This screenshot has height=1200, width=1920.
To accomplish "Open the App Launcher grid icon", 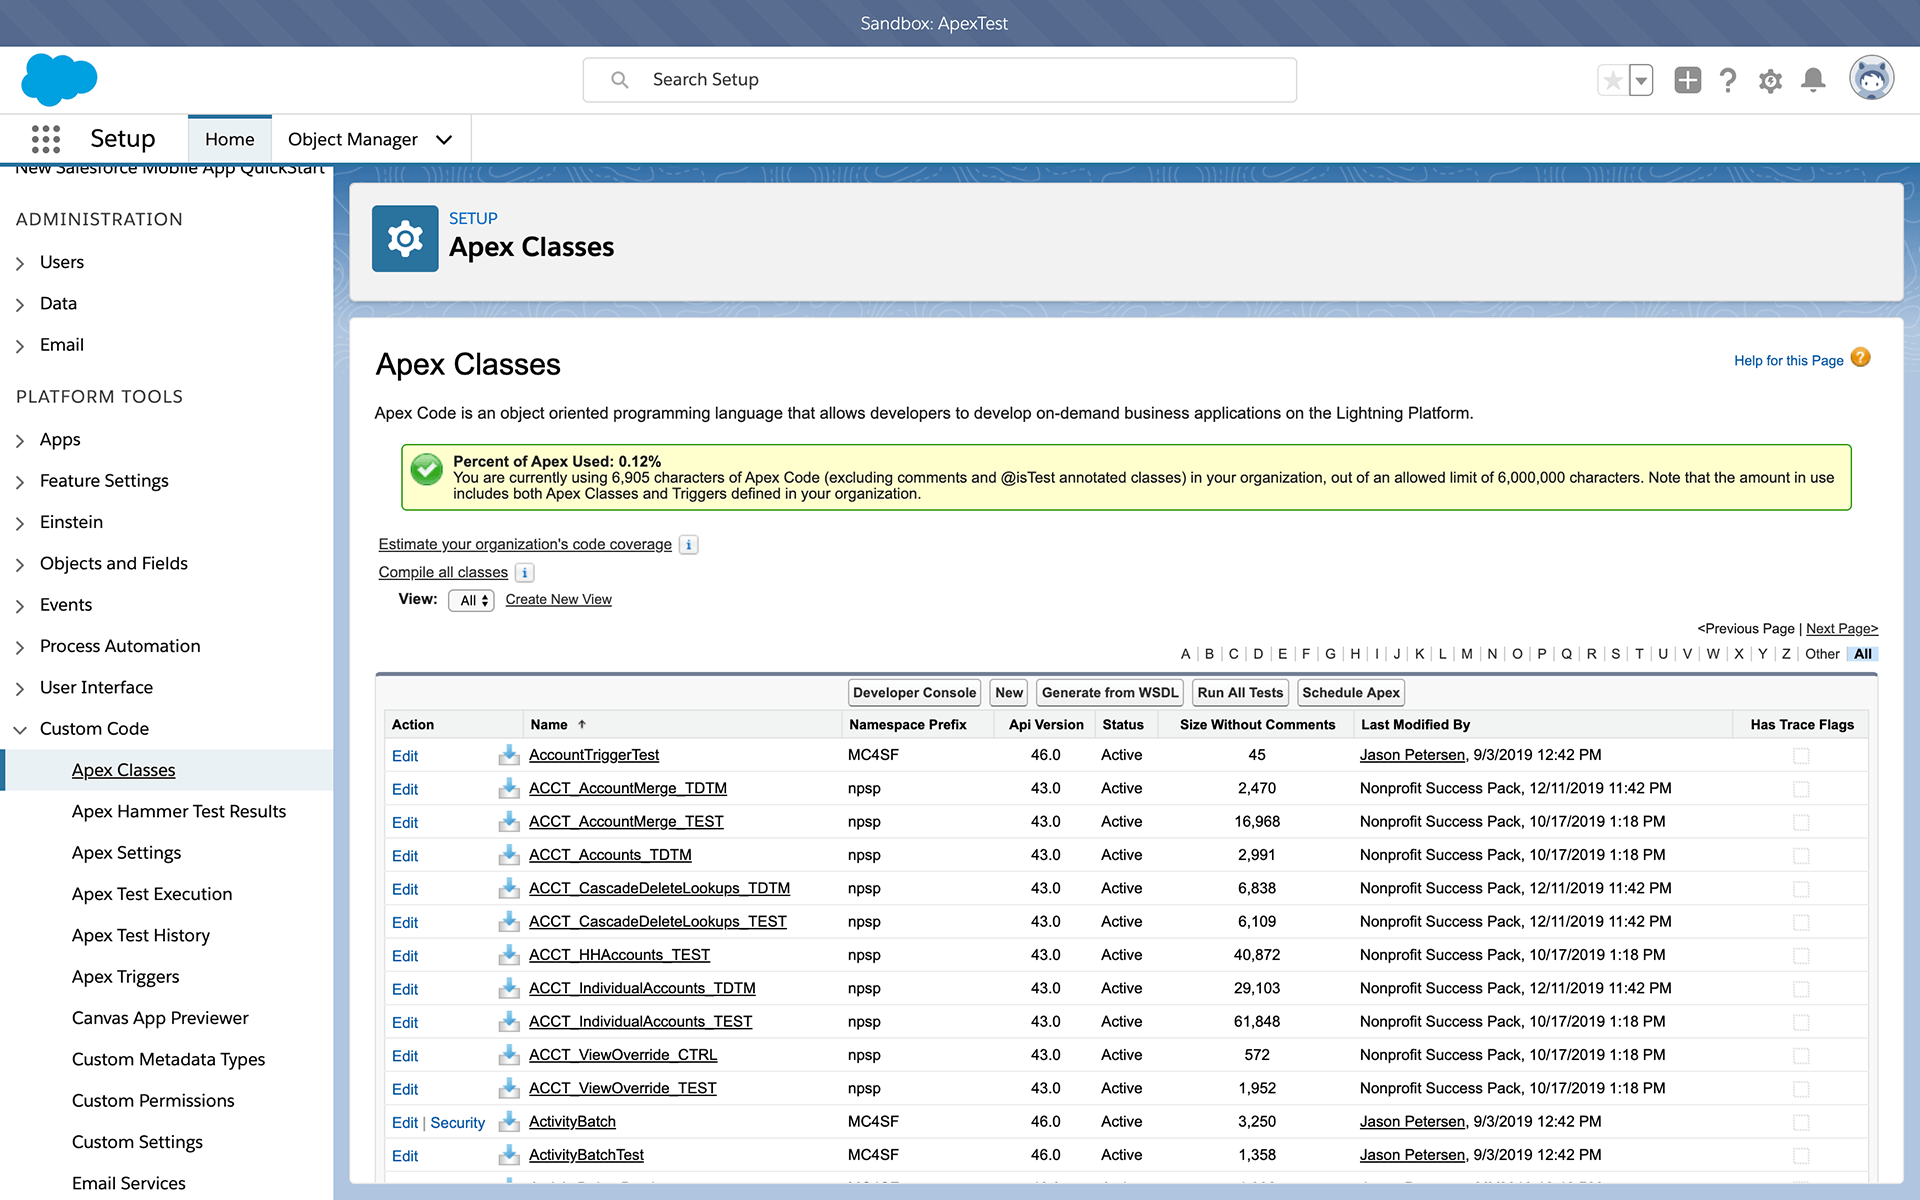I will [x=46, y=139].
